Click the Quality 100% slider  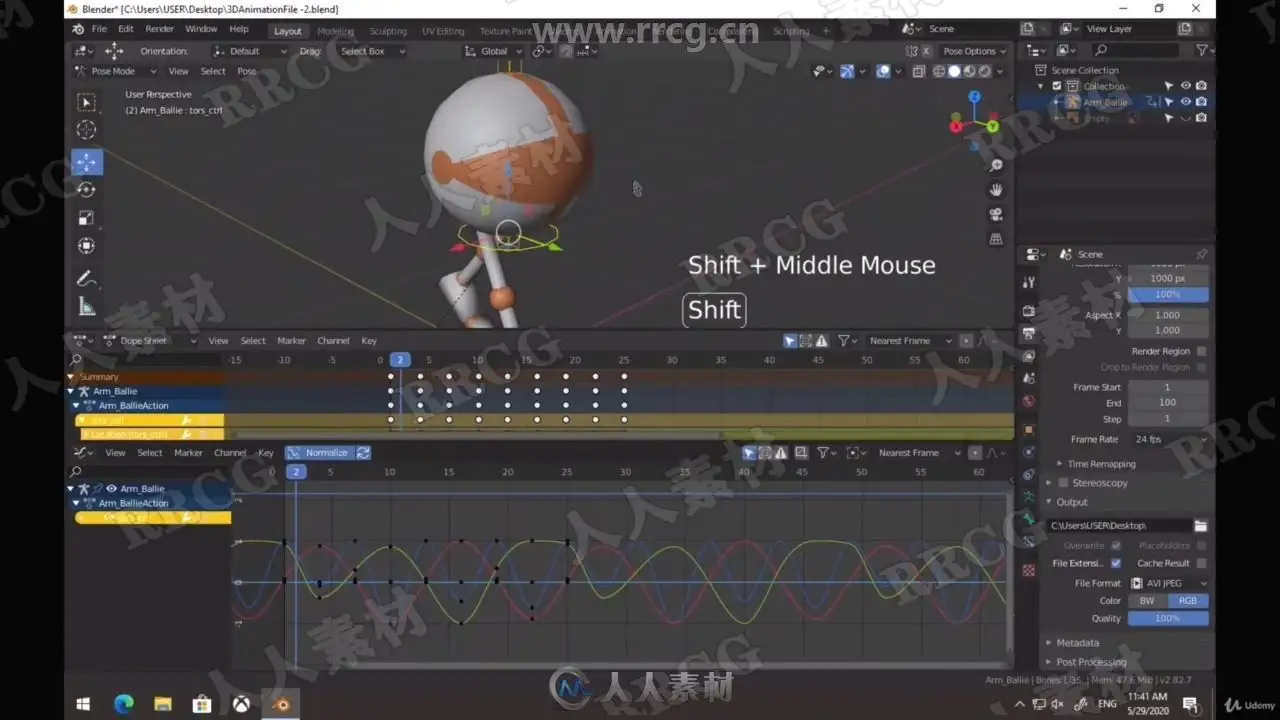[1168, 619]
